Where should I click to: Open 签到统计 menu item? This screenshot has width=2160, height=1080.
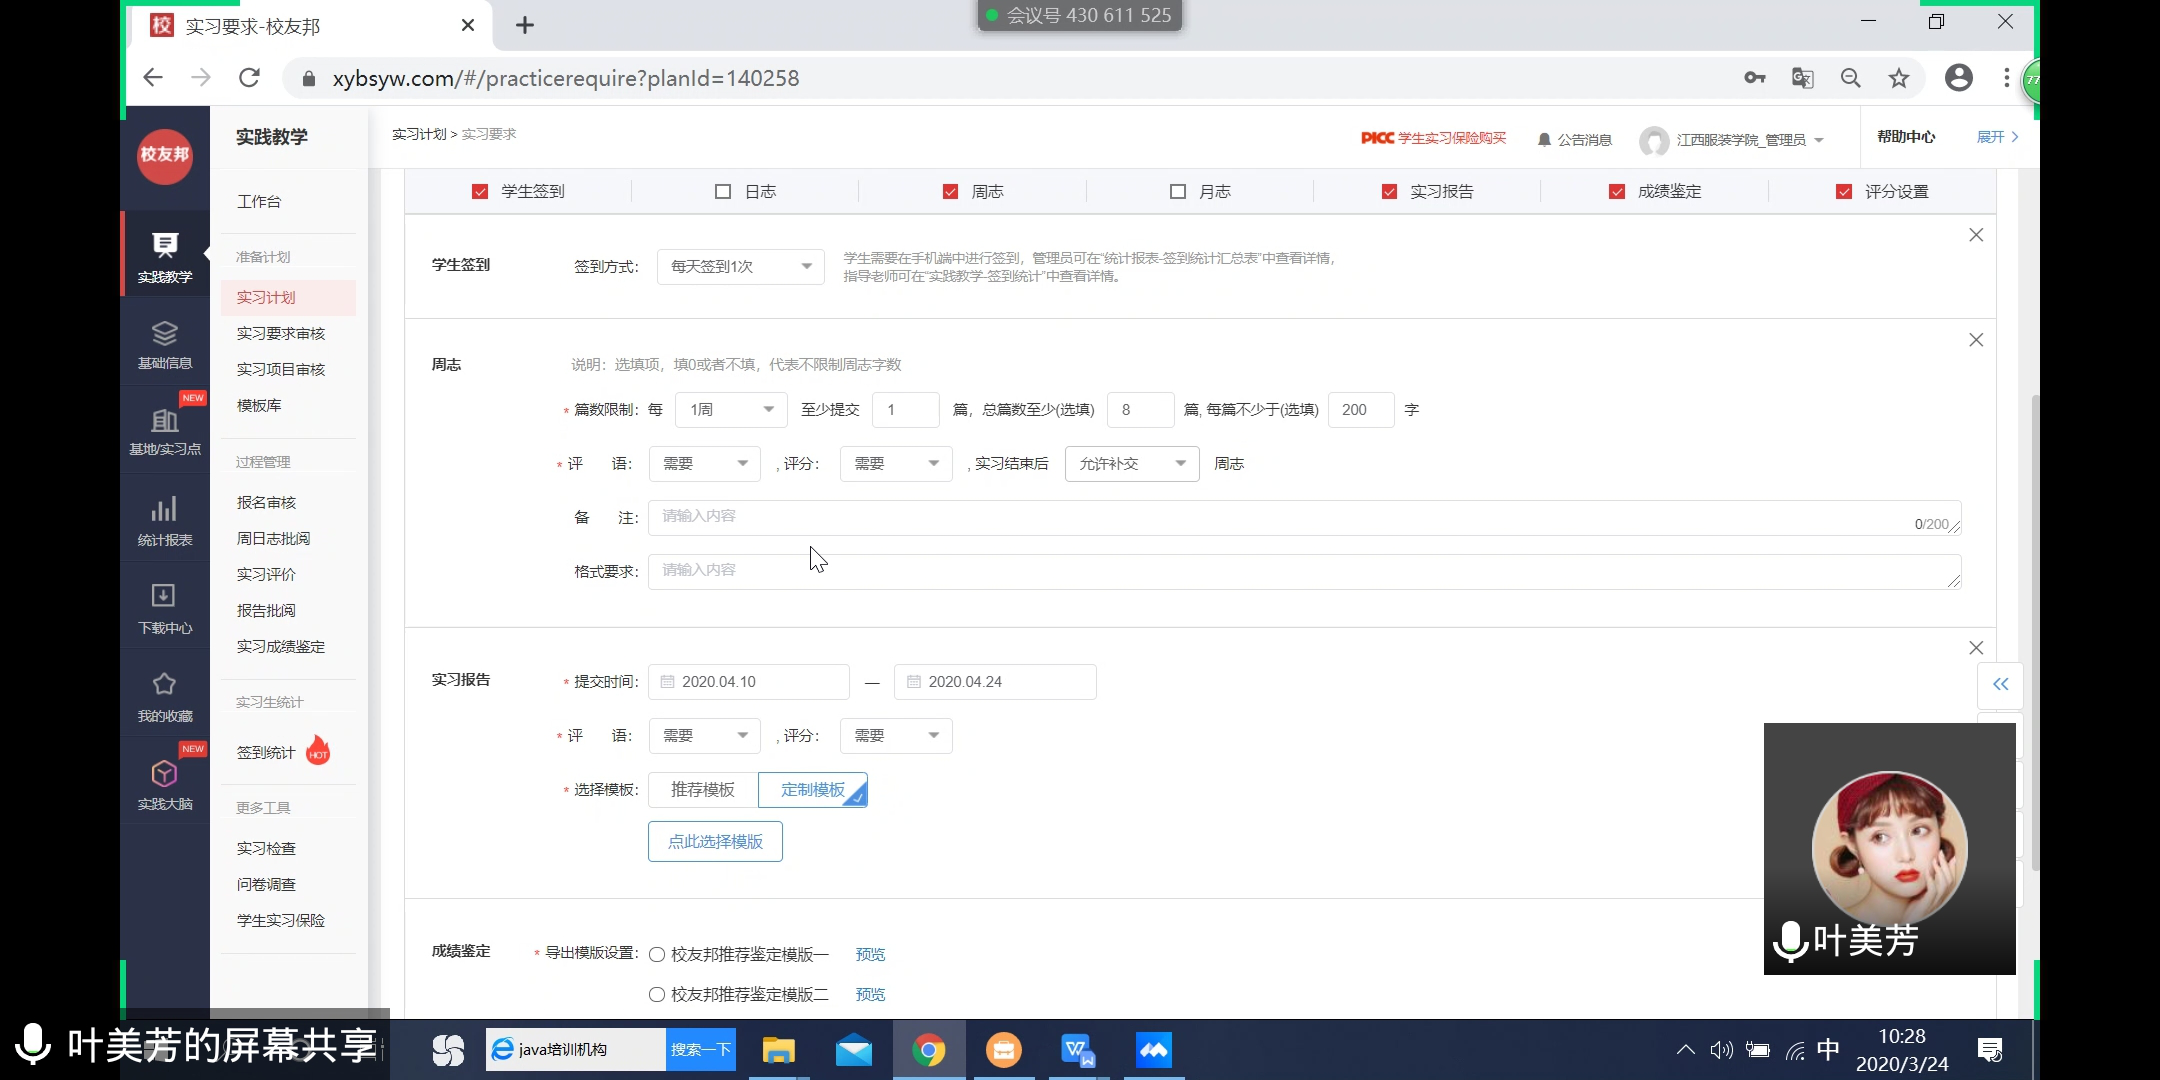pos(266,753)
